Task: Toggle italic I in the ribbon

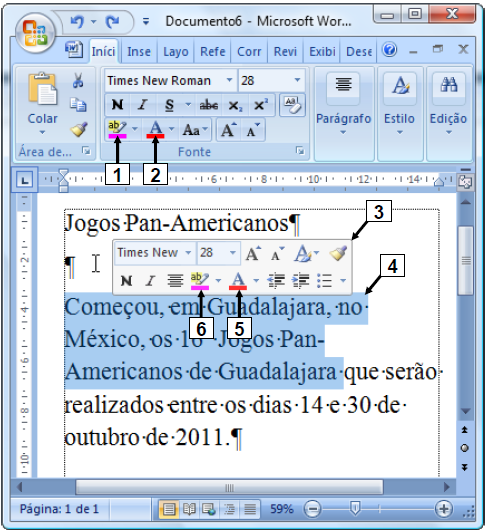Action: click(143, 105)
